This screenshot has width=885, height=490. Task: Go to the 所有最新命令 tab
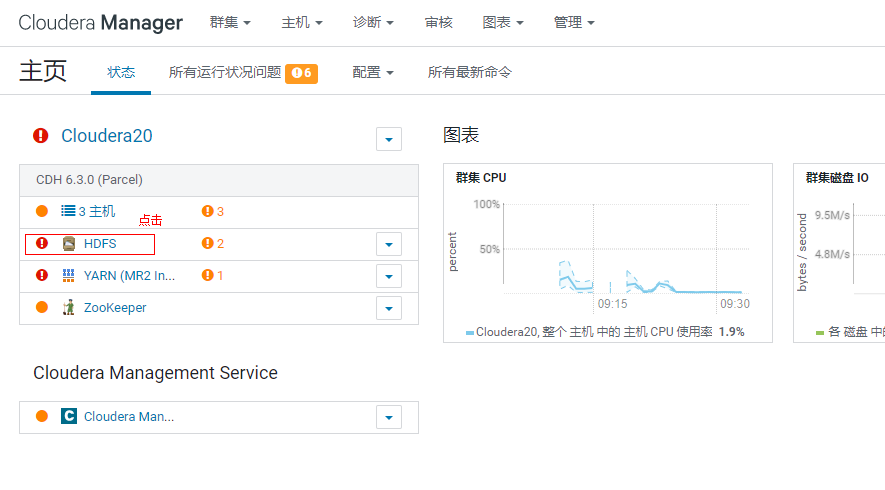[470, 72]
